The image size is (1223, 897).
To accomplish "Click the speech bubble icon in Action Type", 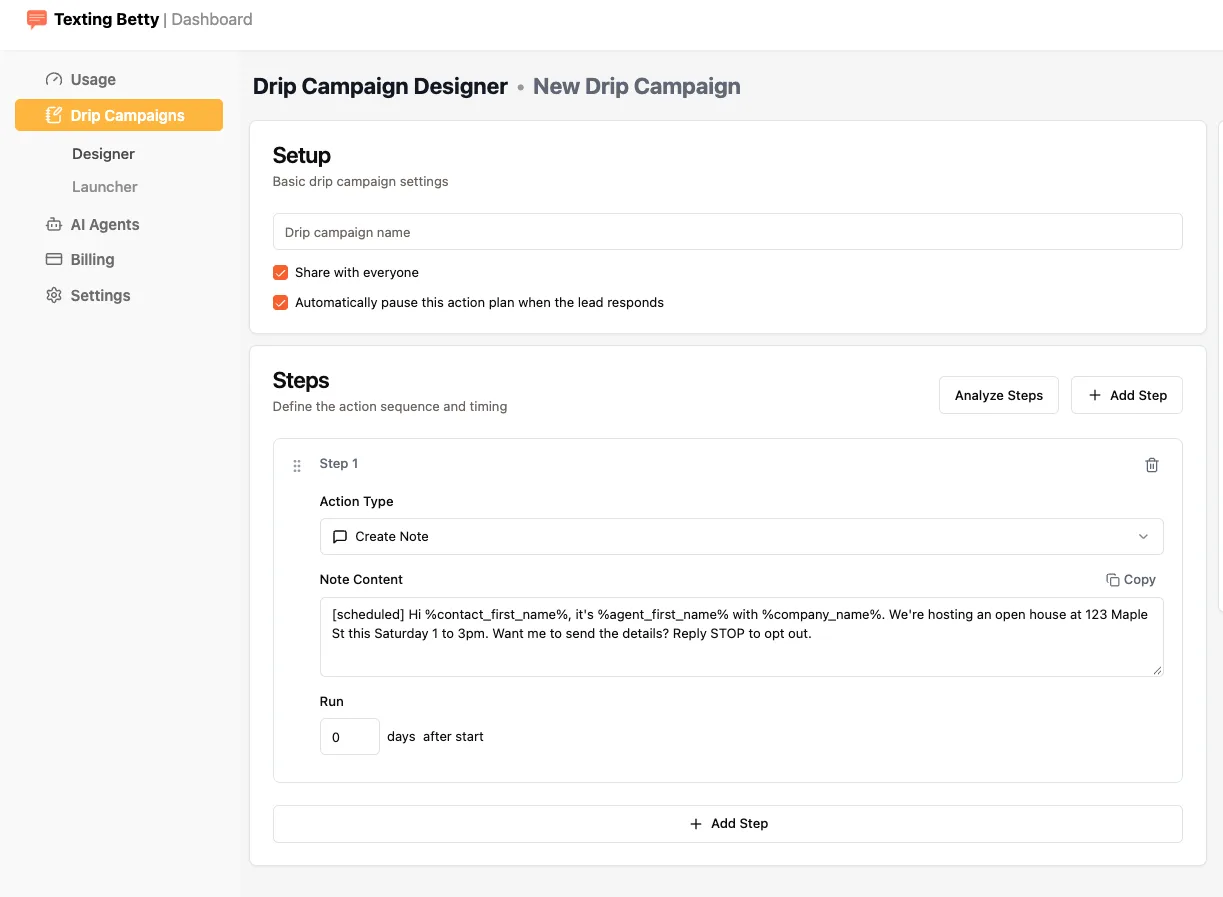I will 340,537.
